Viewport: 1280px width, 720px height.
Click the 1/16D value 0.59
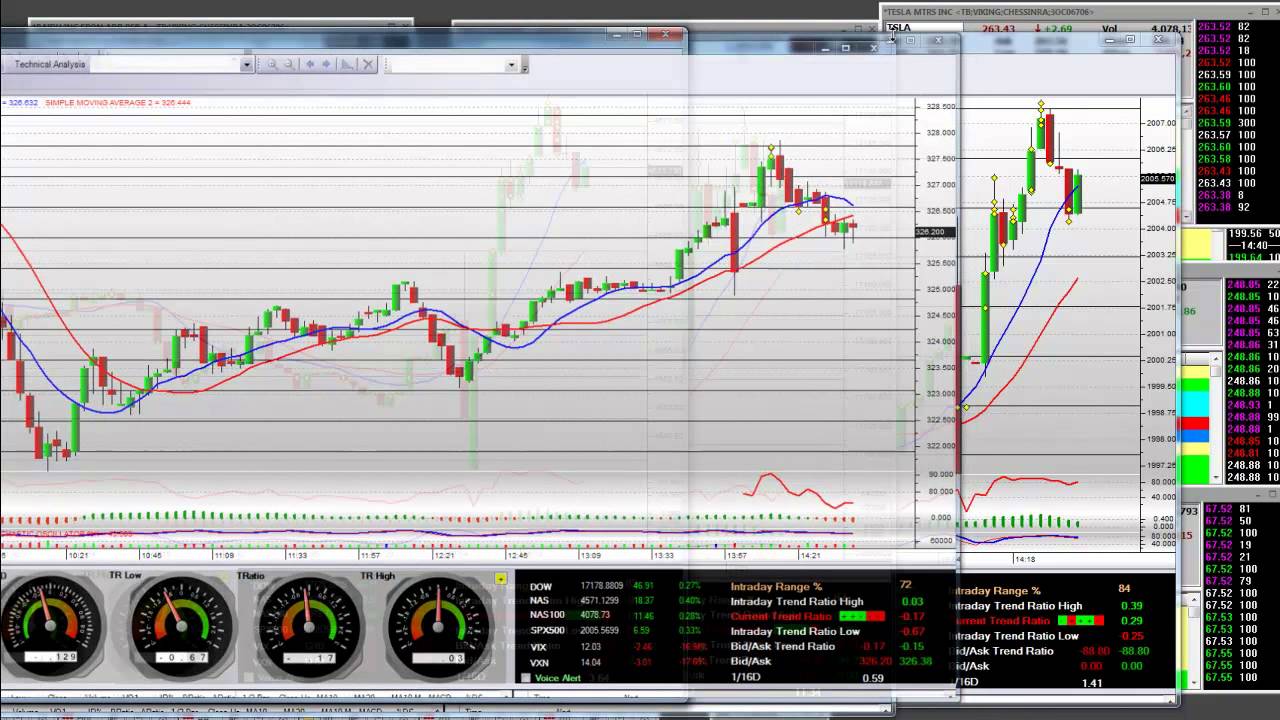[872, 678]
